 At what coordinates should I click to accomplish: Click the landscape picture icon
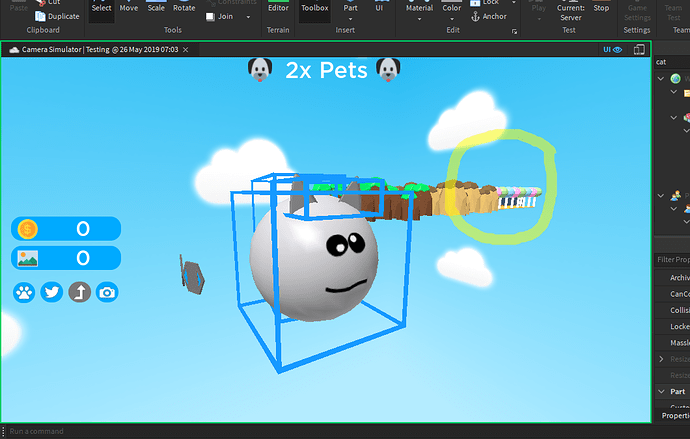pyautogui.click(x=27, y=258)
